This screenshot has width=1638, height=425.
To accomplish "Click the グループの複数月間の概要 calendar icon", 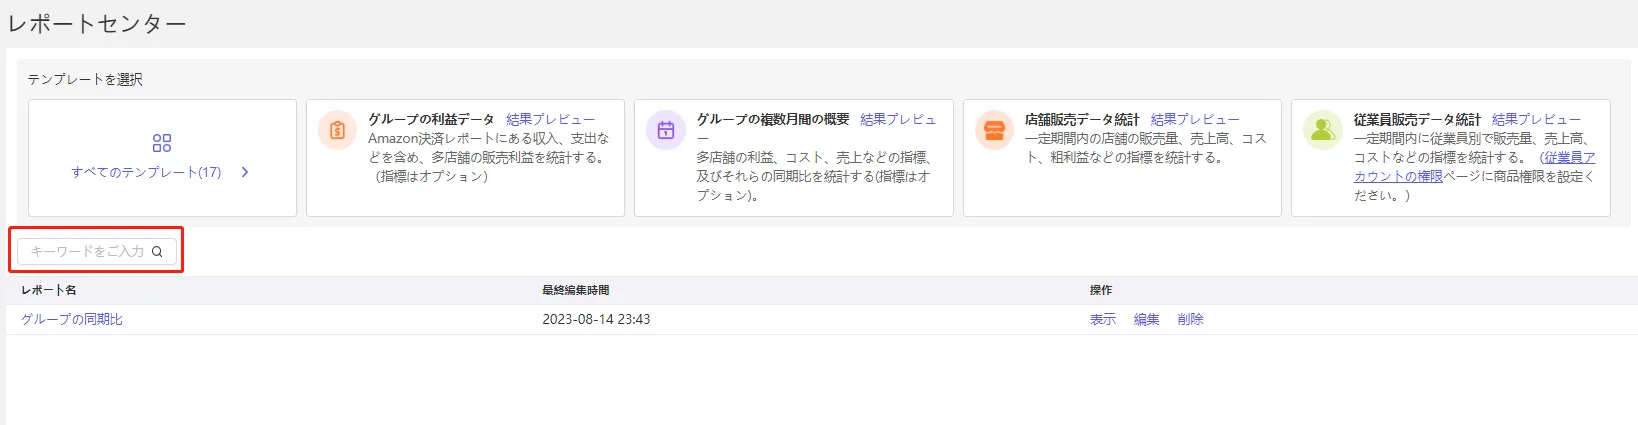I will 666,130.
